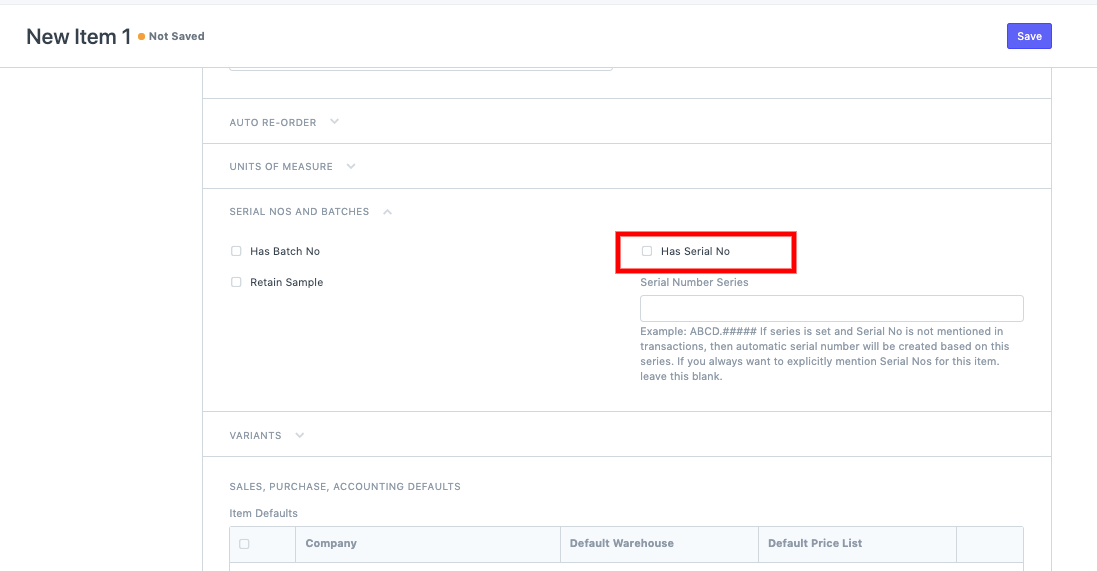Click the chevron next to Units of Measure

click(x=351, y=166)
